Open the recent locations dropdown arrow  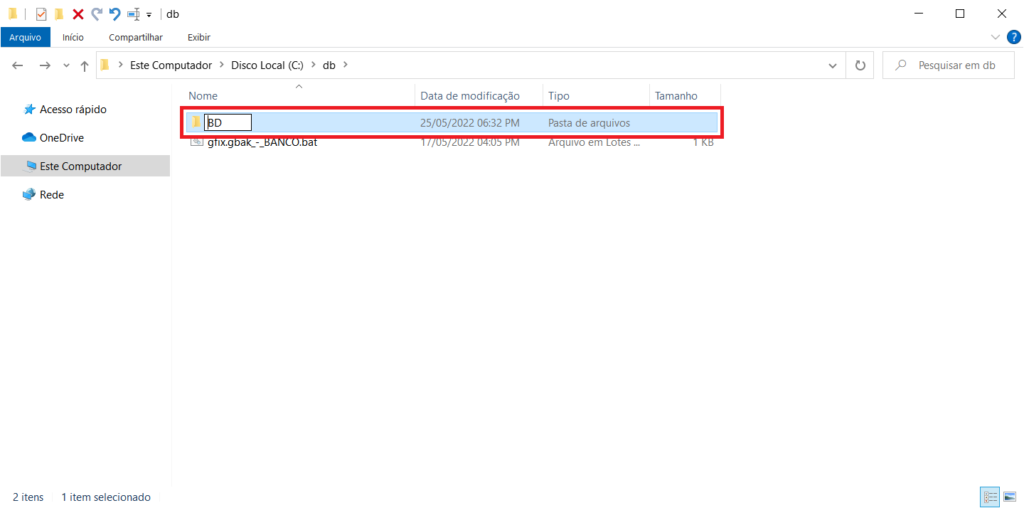(x=66, y=66)
